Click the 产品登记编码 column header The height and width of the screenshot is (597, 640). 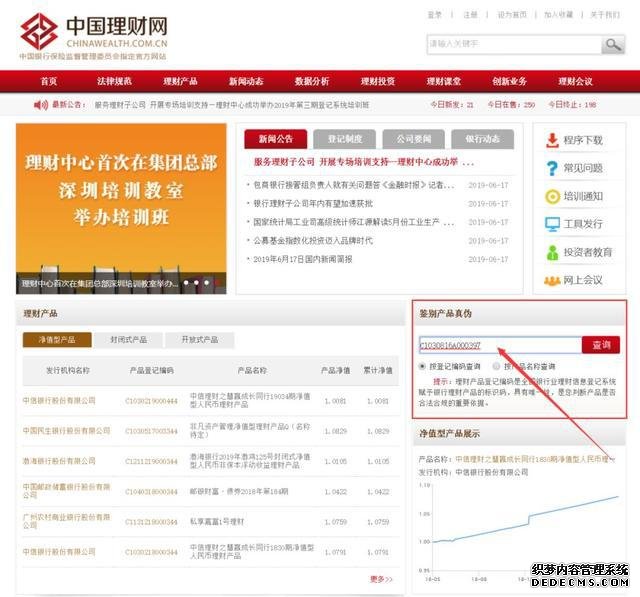tap(151, 371)
